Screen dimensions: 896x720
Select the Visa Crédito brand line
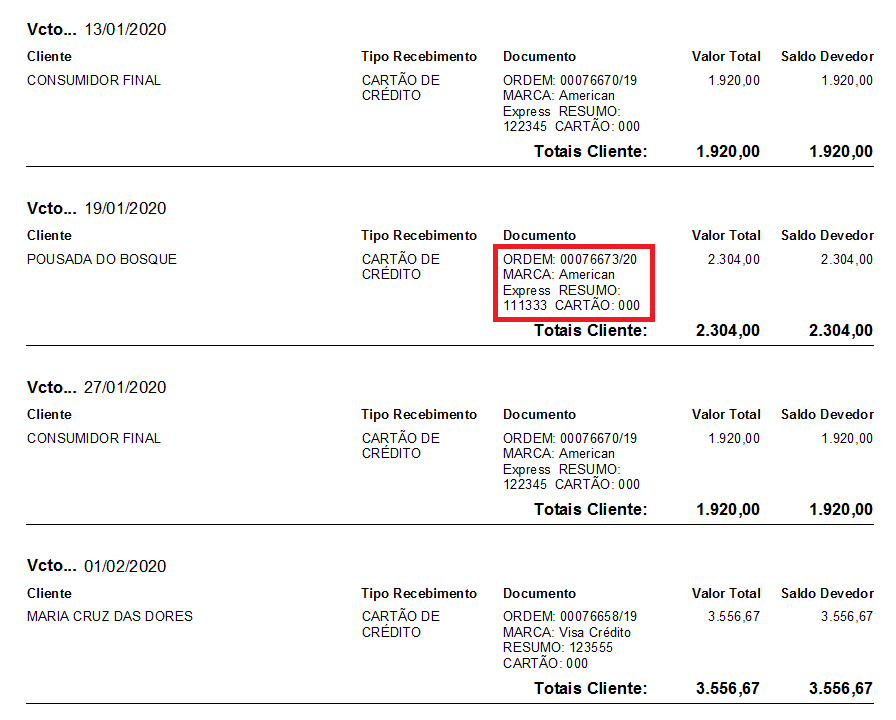[x=567, y=632]
